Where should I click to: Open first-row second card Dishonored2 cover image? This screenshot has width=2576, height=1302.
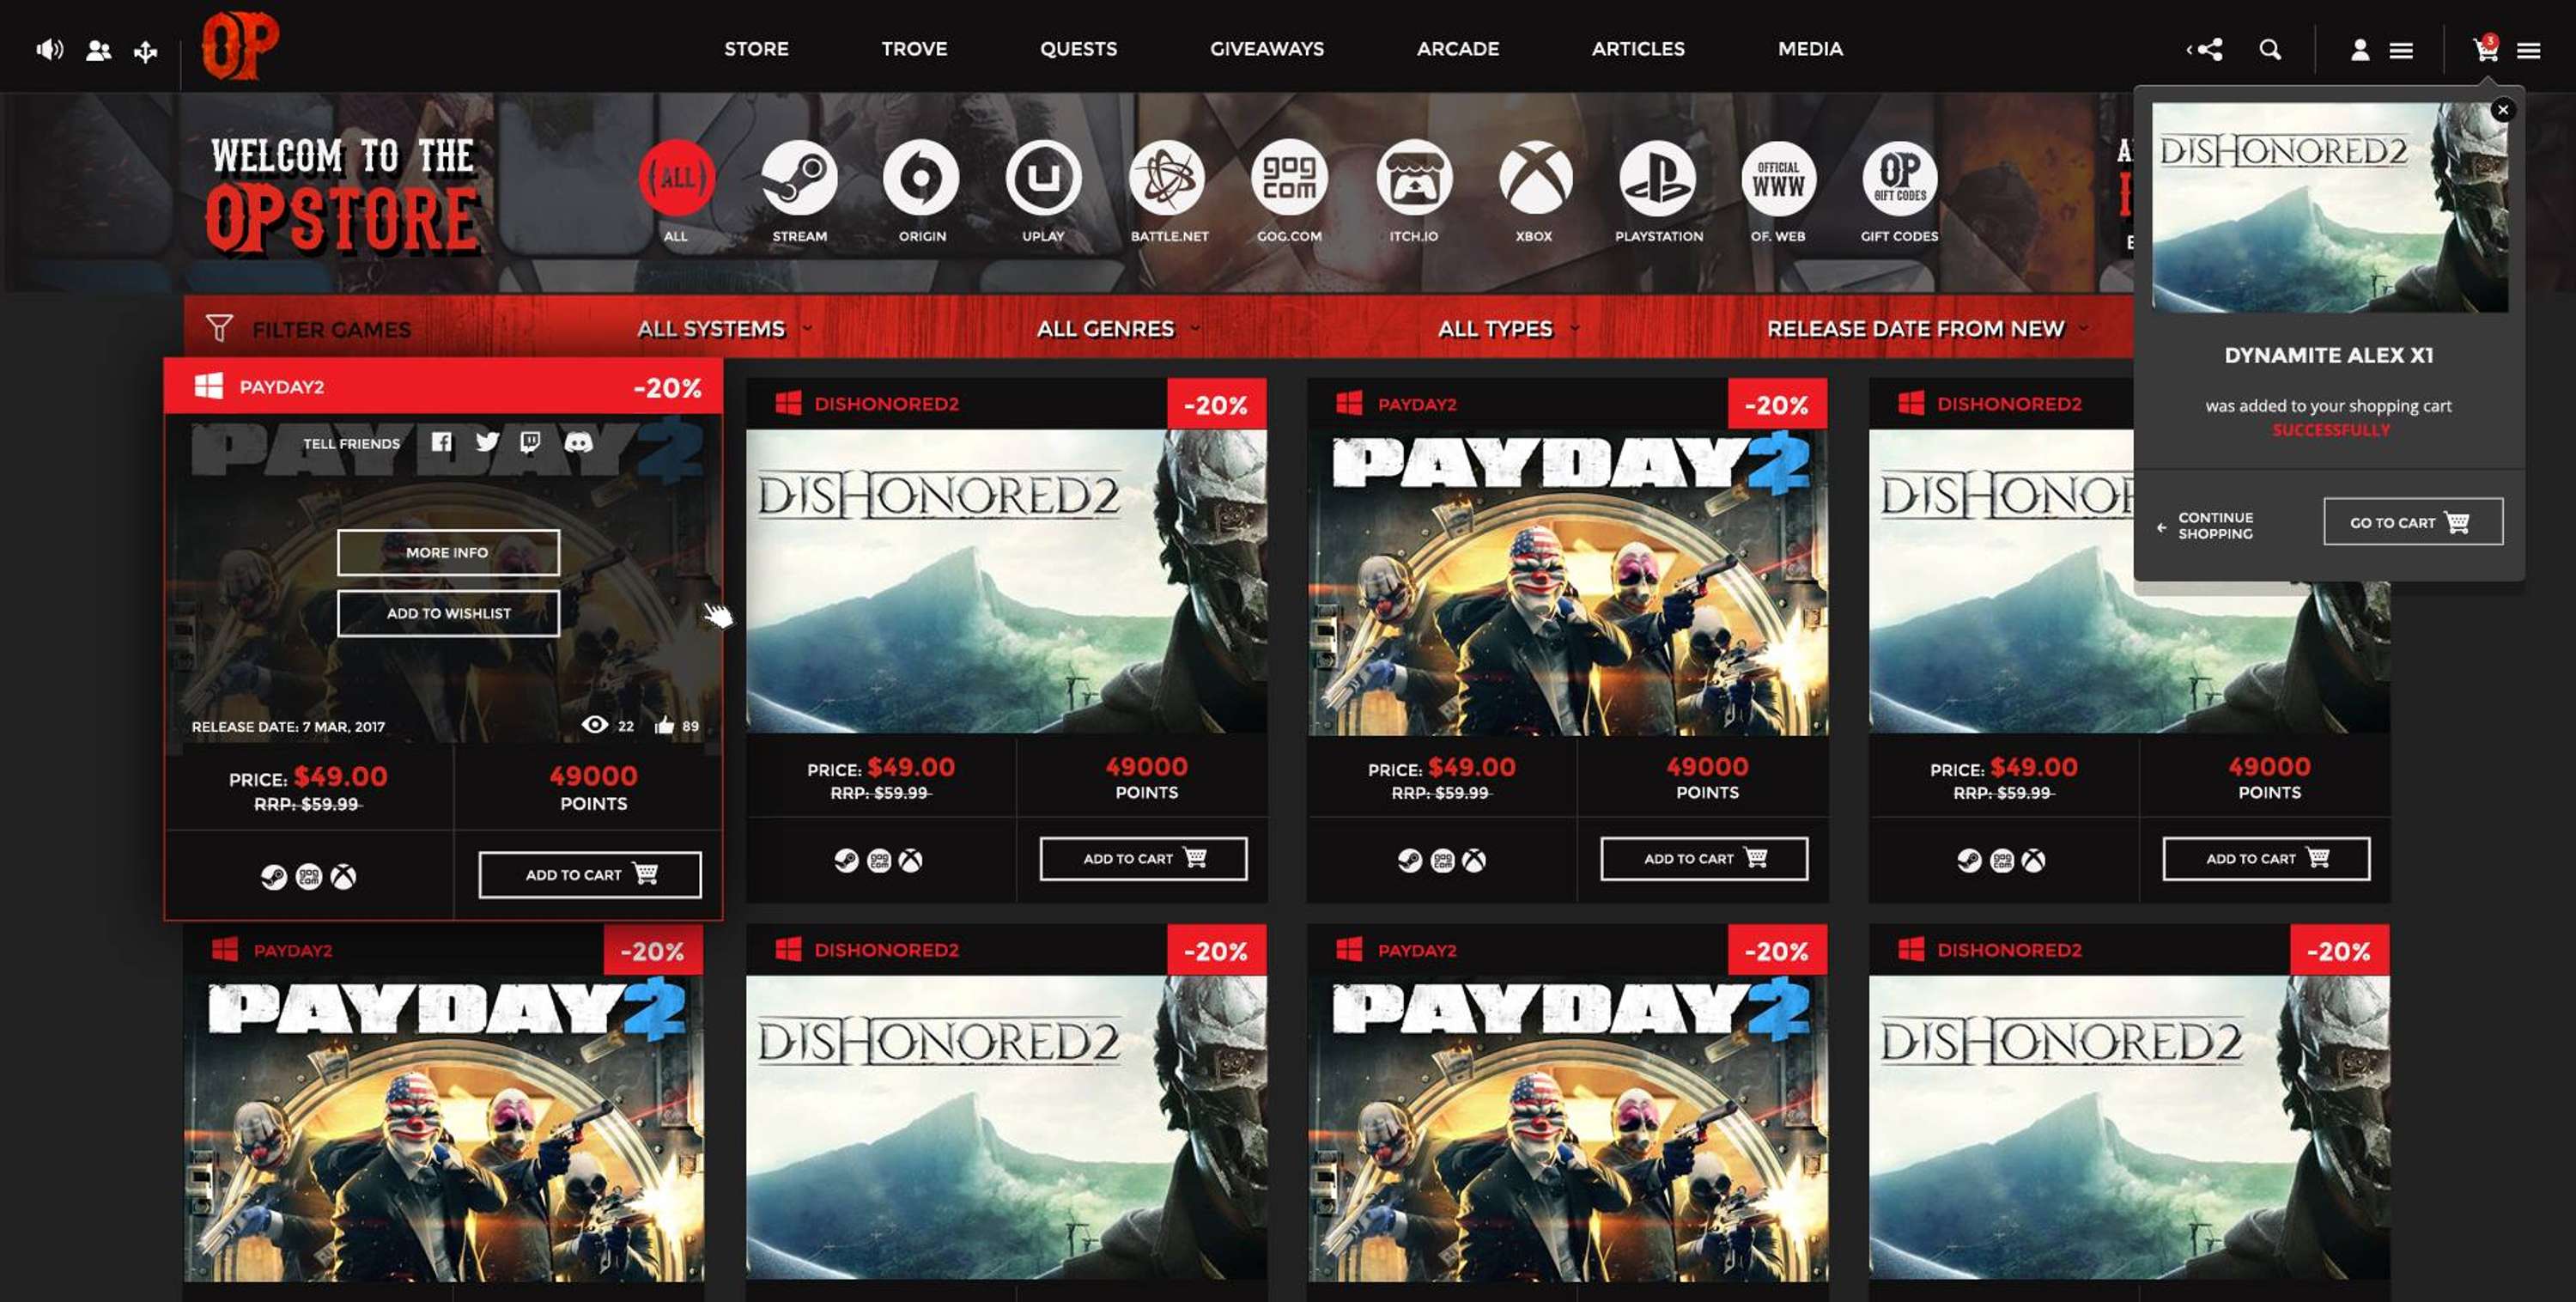tap(1006, 582)
